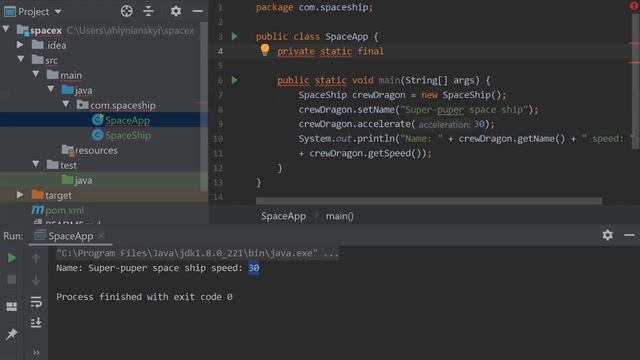Click highlighted 30 in console output
The width and height of the screenshot is (640, 360).
pos(253,268)
